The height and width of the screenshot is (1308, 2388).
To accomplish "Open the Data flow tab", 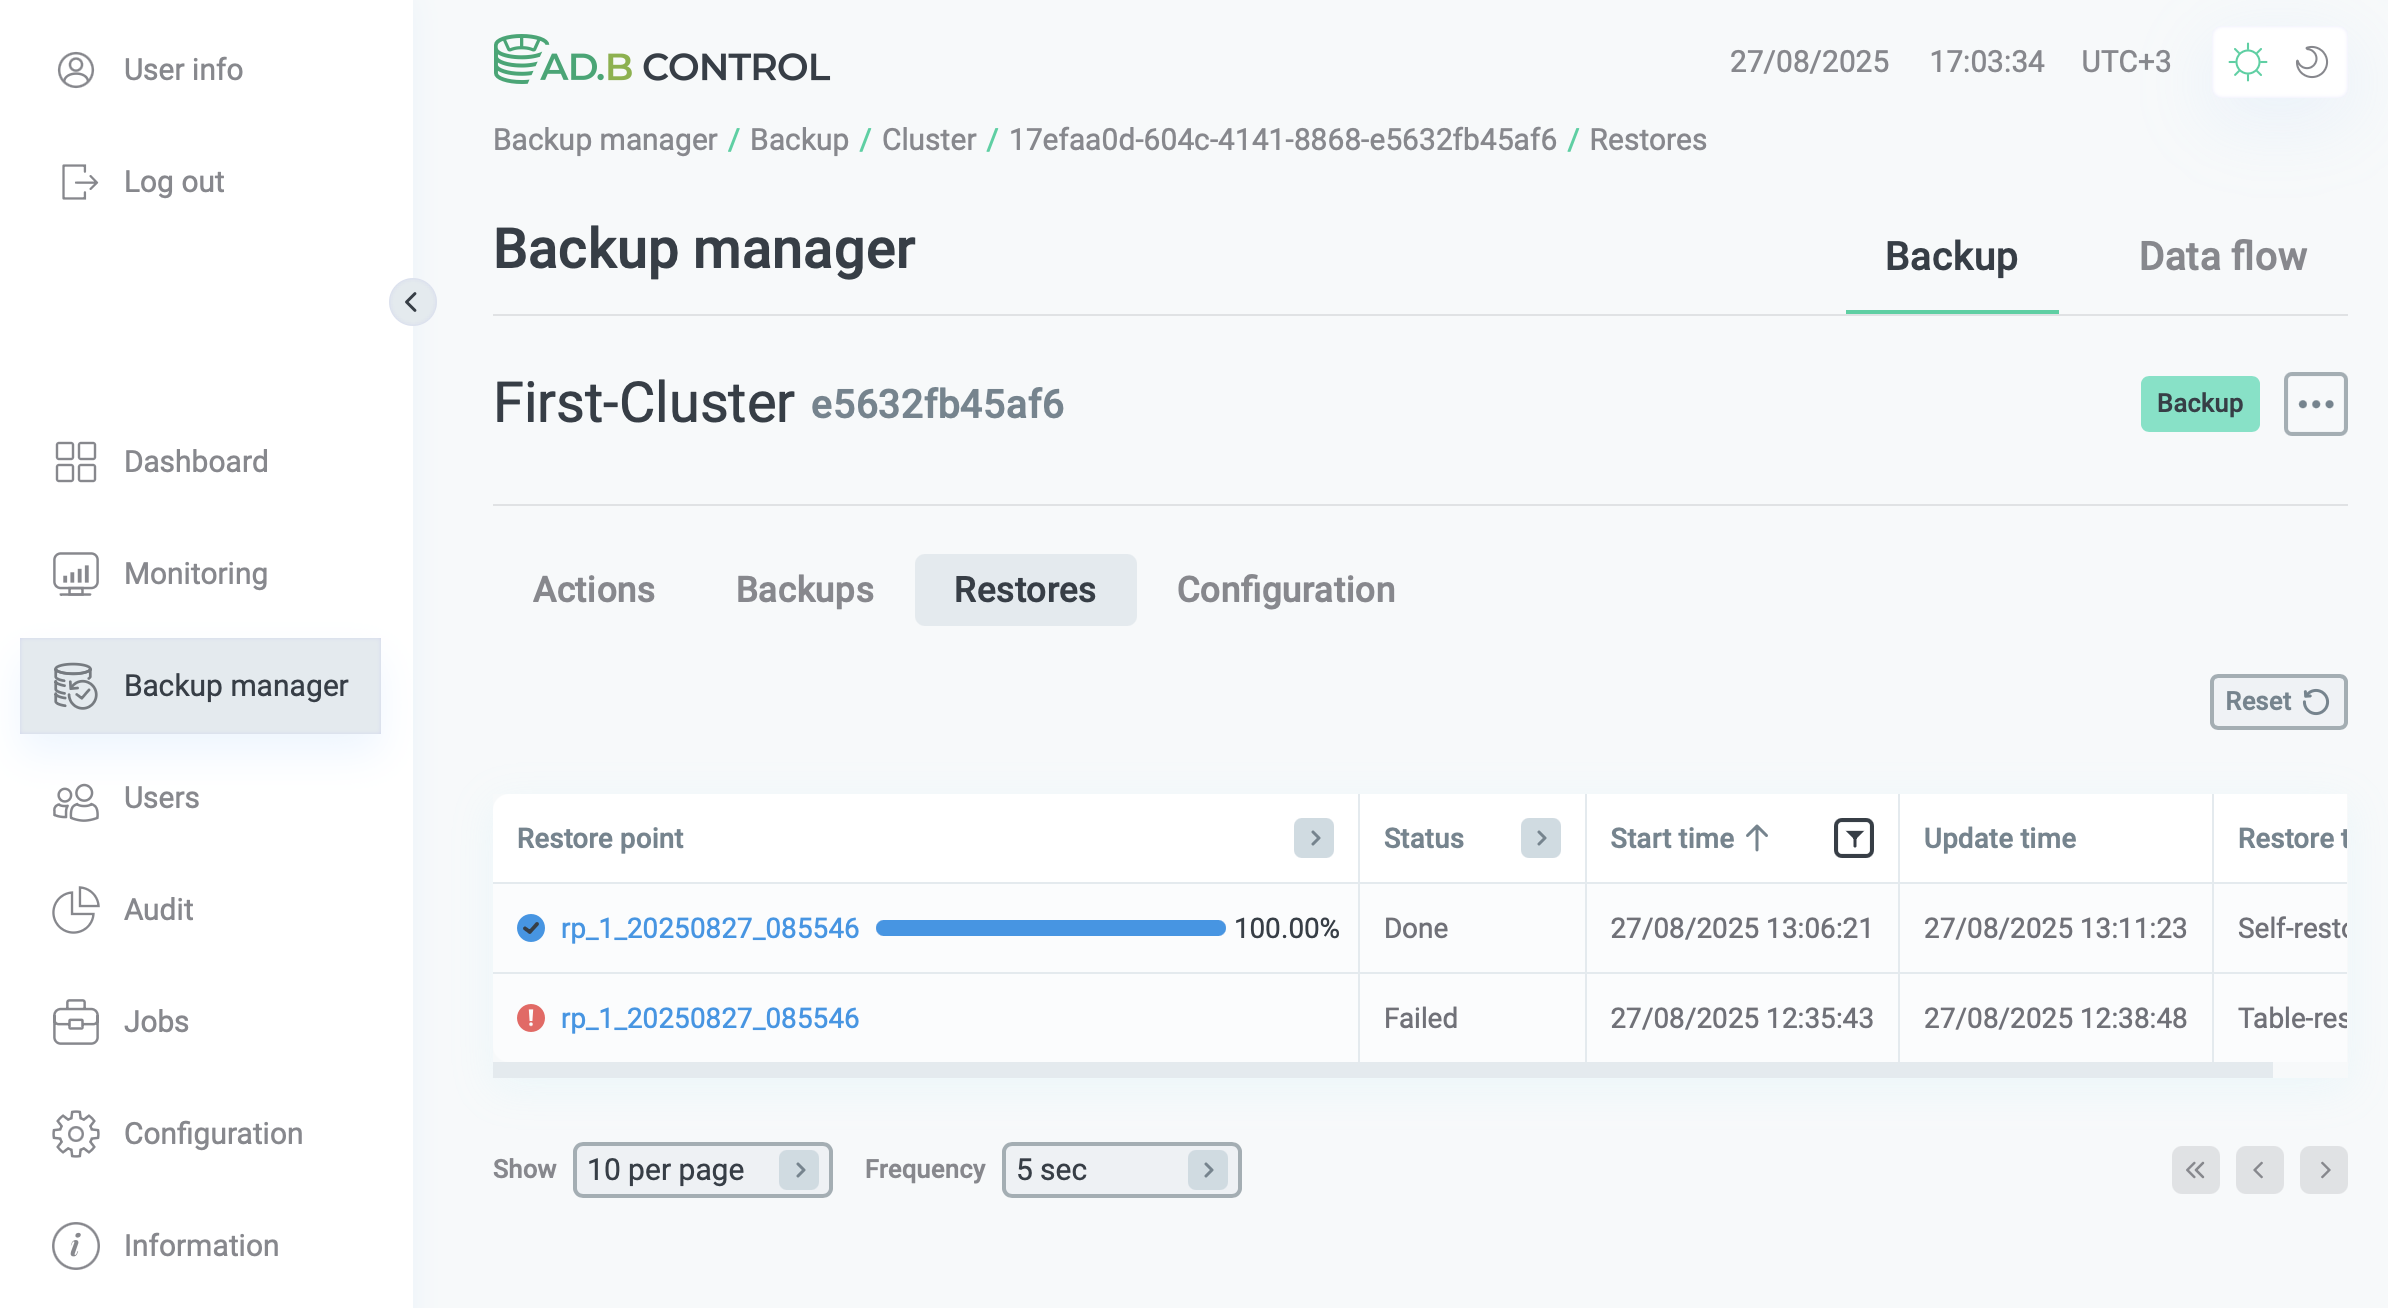I will [x=2222, y=257].
